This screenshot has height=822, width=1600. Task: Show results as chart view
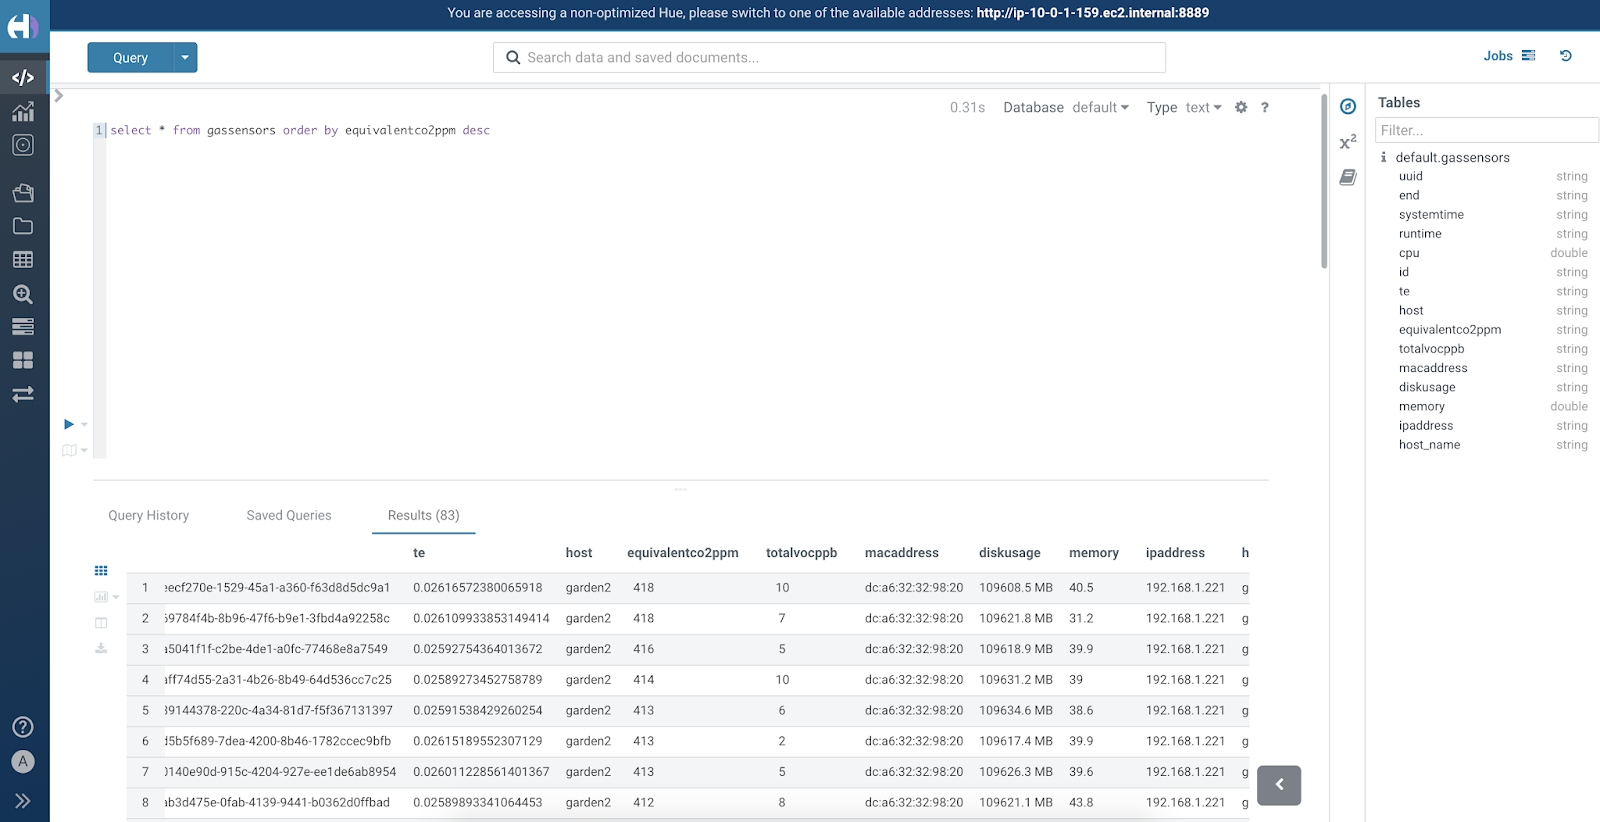click(100, 597)
